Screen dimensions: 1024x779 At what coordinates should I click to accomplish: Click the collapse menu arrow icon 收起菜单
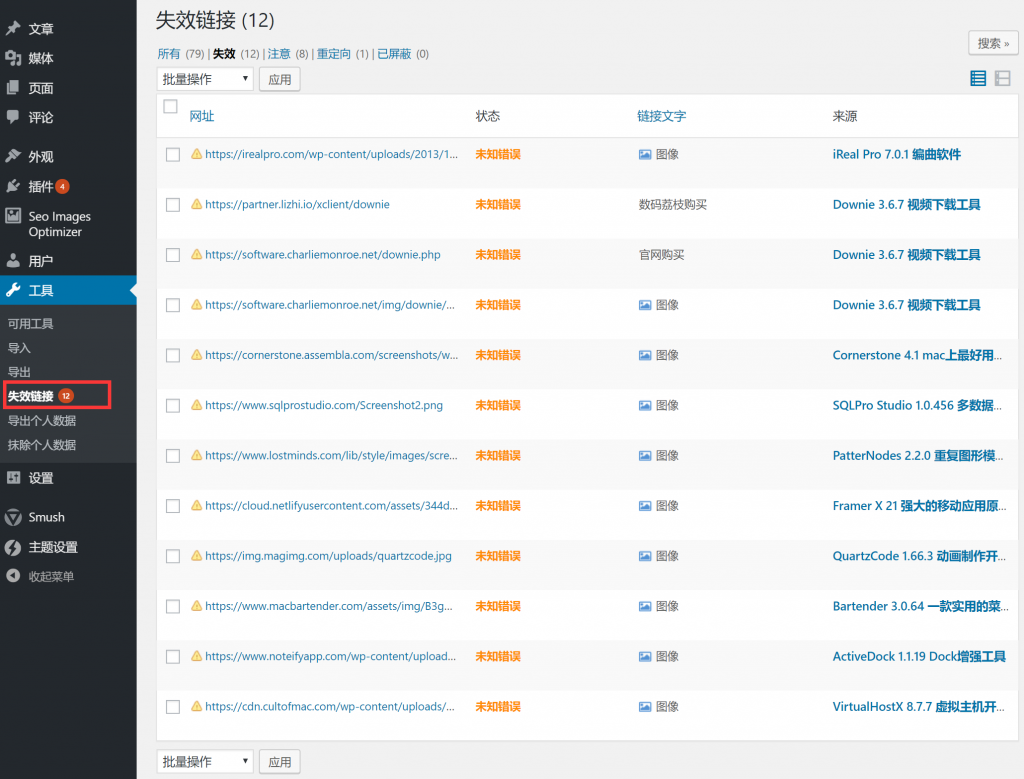tap(13, 575)
